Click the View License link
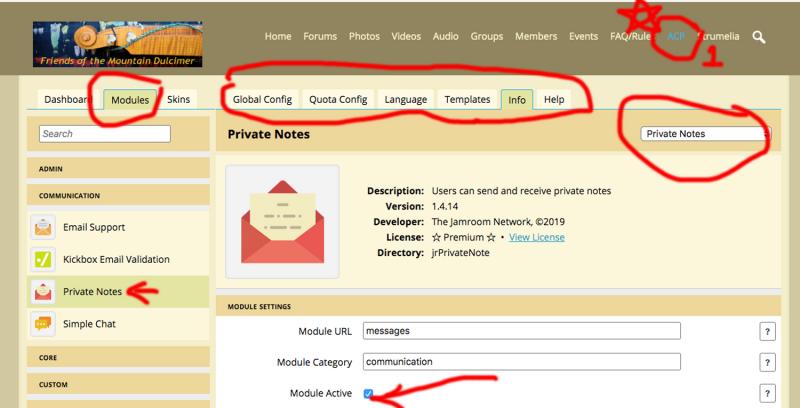The image size is (800, 408). pos(537,237)
